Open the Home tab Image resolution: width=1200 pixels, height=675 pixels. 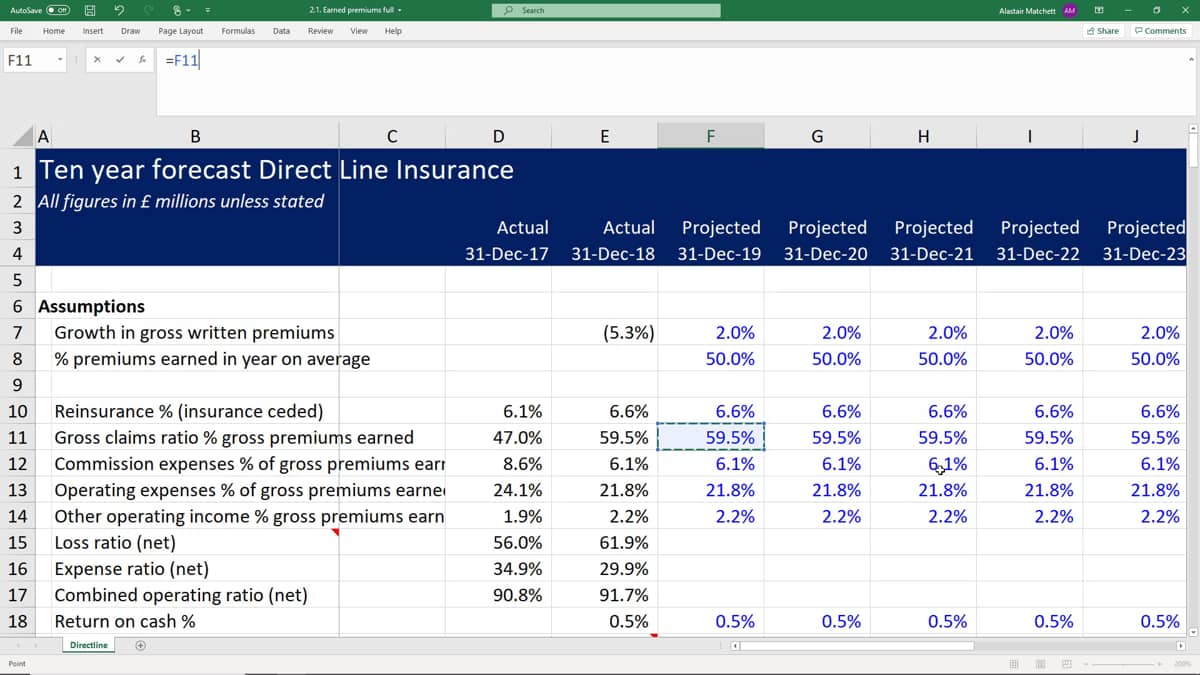(54, 31)
